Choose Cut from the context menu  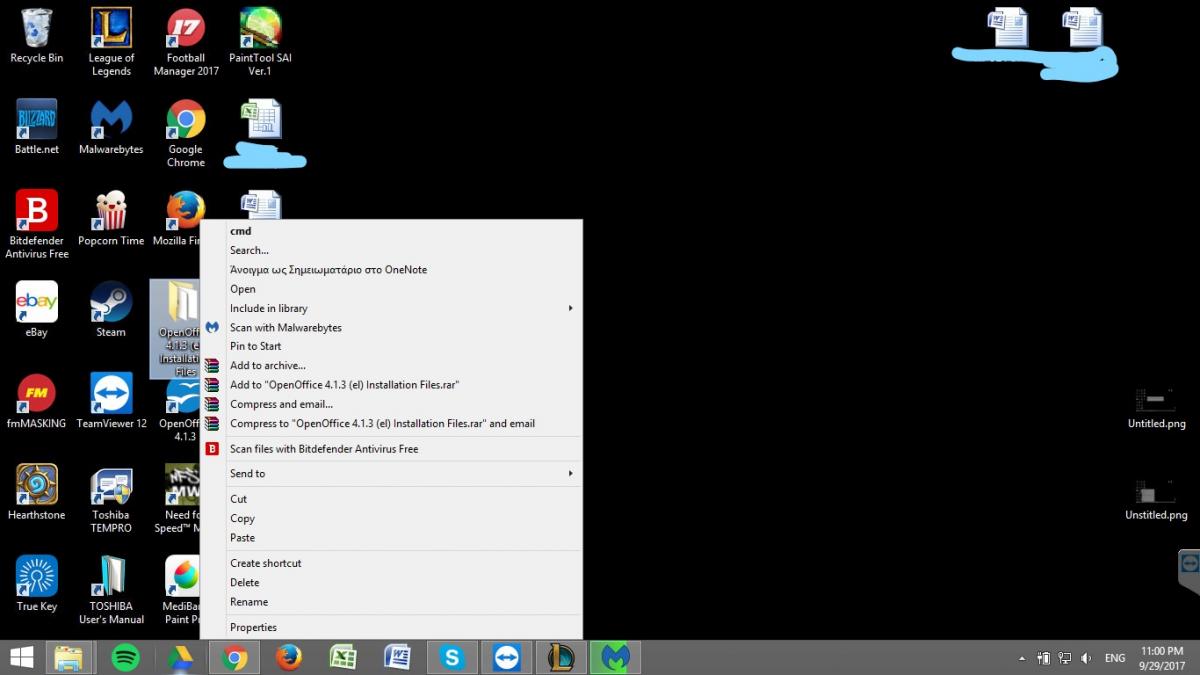click(391, 499)
